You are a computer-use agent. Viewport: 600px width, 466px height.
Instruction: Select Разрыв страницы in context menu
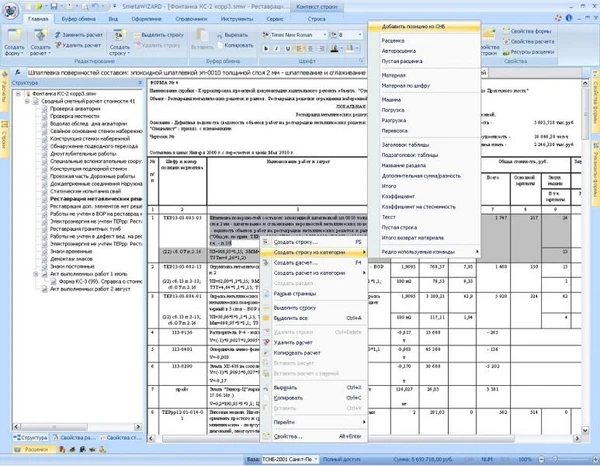tap(314, 293)
